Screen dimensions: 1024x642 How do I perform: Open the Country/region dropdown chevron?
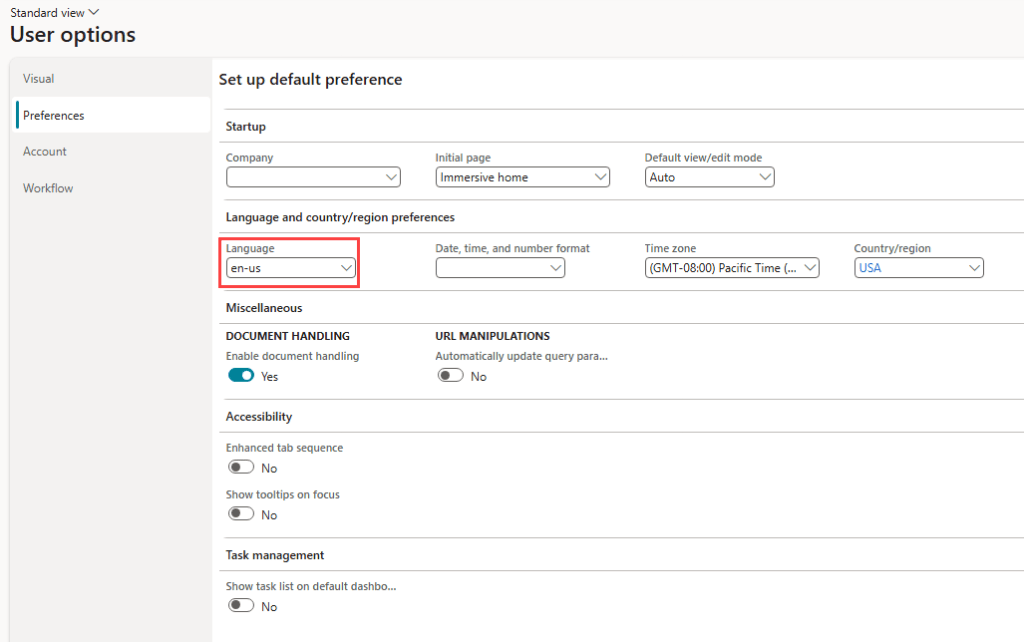point(974,268)
